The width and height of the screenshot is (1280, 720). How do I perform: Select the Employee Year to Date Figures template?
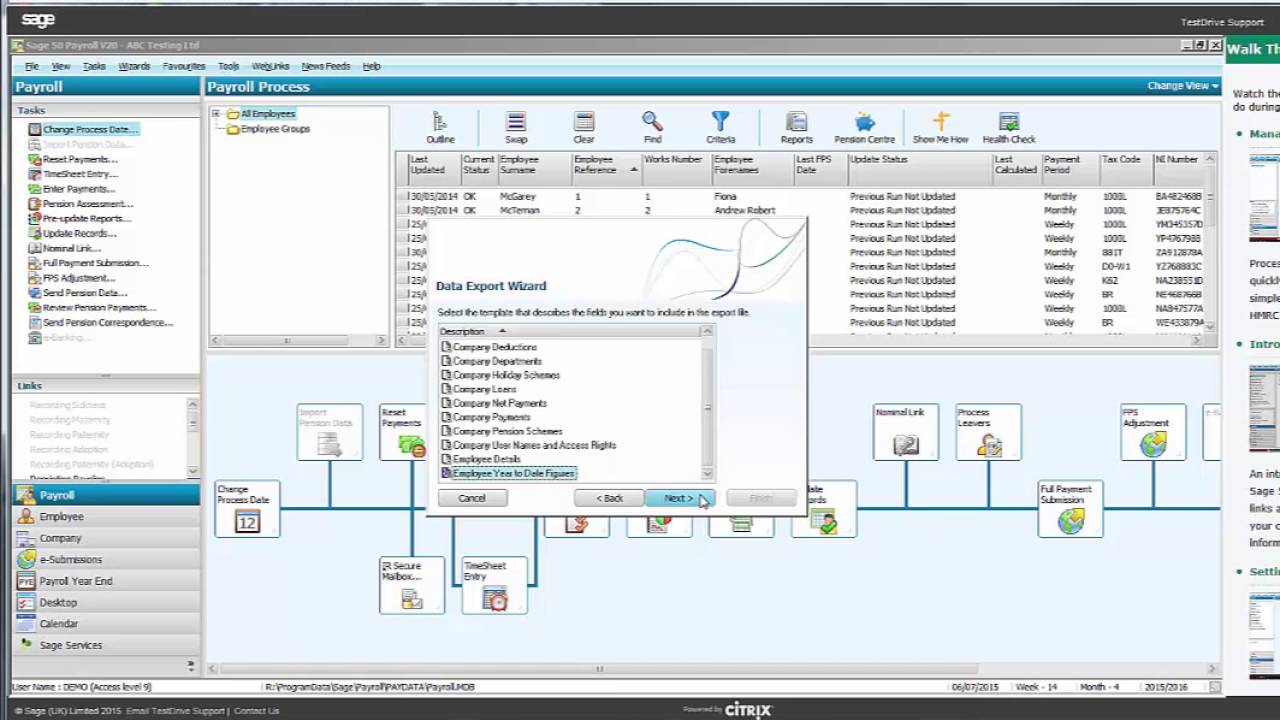(514, 473)
